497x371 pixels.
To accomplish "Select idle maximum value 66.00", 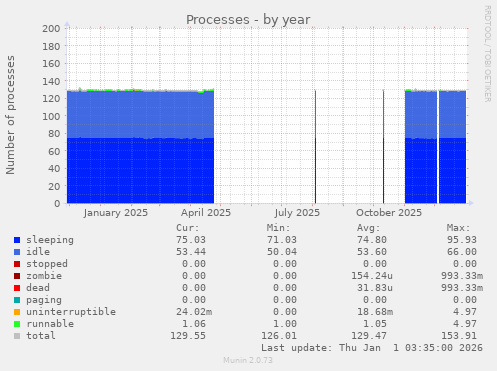I will tap(462, 252).
